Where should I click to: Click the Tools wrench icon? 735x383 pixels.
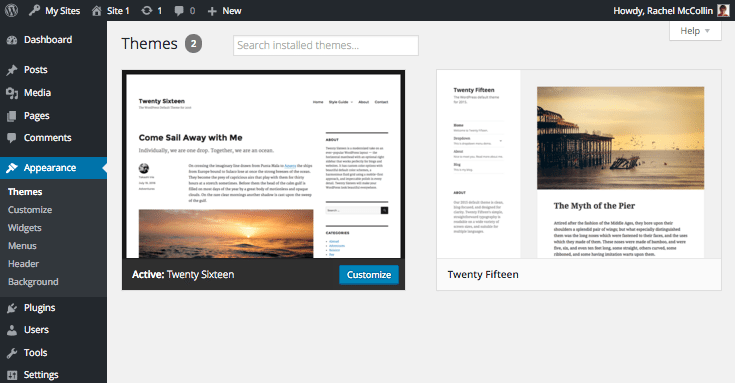(12, 353)
